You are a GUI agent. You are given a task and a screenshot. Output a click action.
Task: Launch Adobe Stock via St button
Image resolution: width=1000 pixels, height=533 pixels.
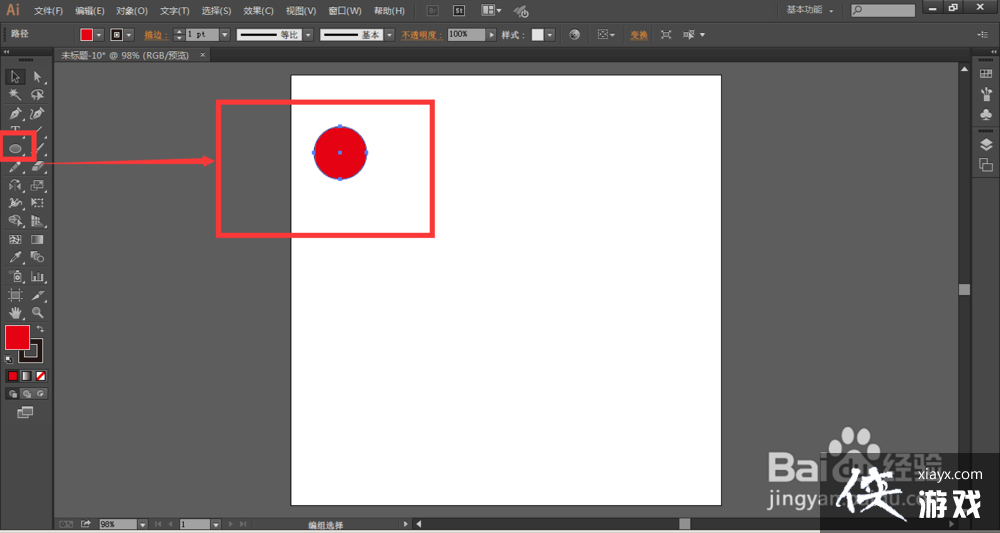(x=459, y=11)
